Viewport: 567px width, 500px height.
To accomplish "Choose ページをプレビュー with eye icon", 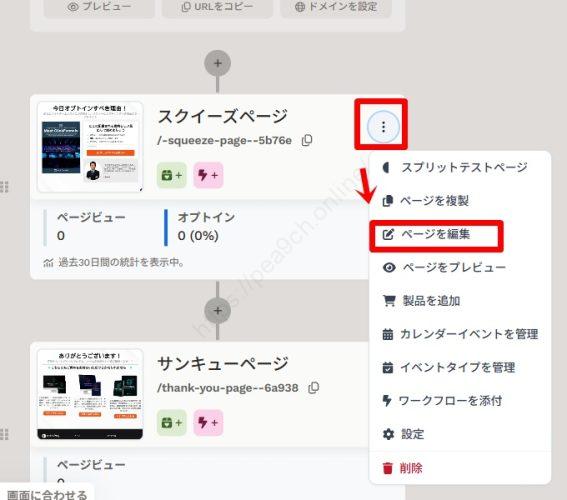I will click(444, 268).
